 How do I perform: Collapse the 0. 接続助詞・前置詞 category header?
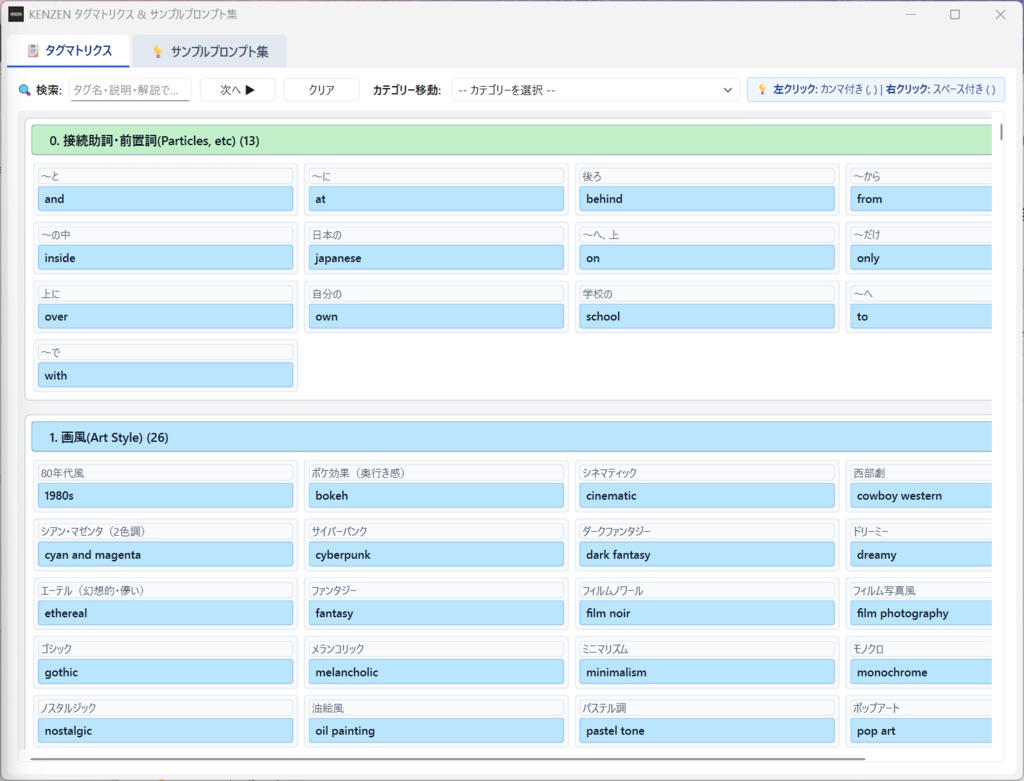click(511, 140)
